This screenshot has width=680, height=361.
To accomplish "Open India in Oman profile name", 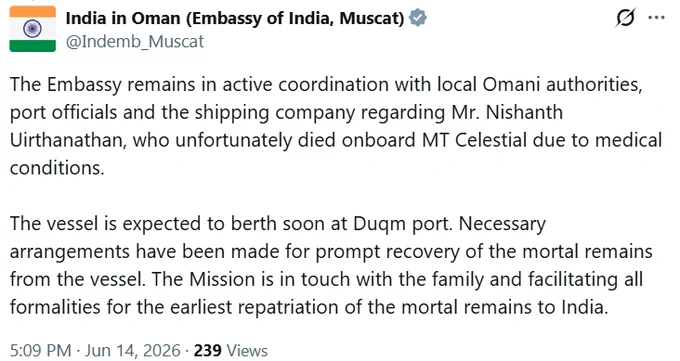I will point(235,18).
